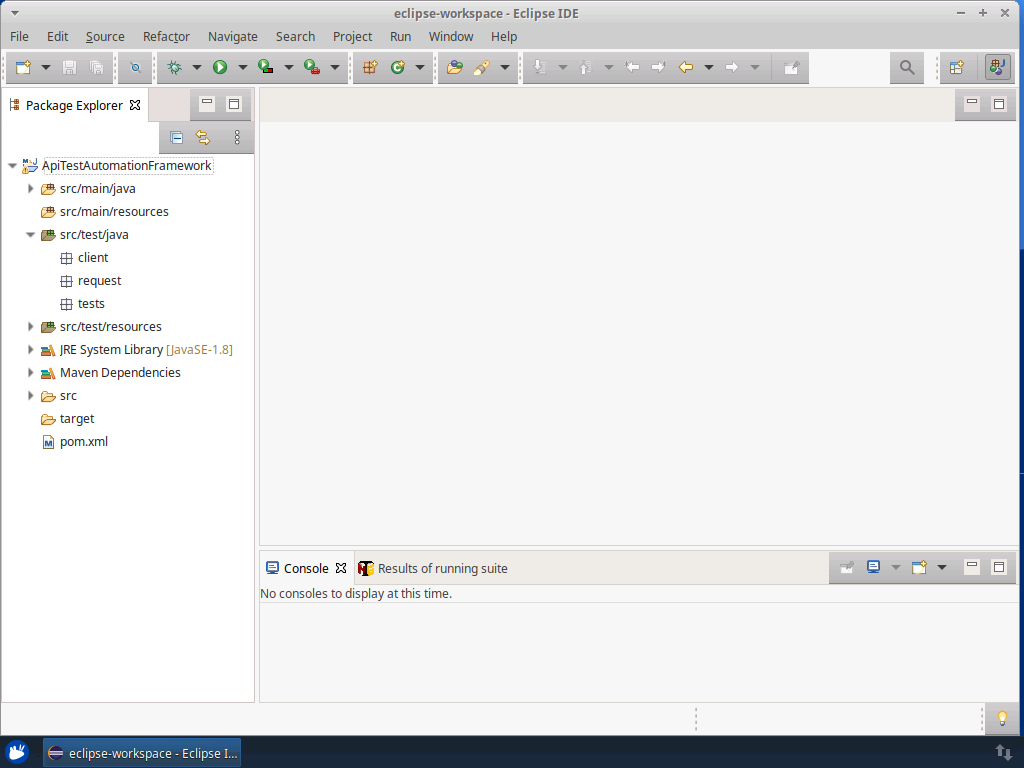Select the src/main/resources folder
1024x768 pixels.
click(x=114, y=212)
